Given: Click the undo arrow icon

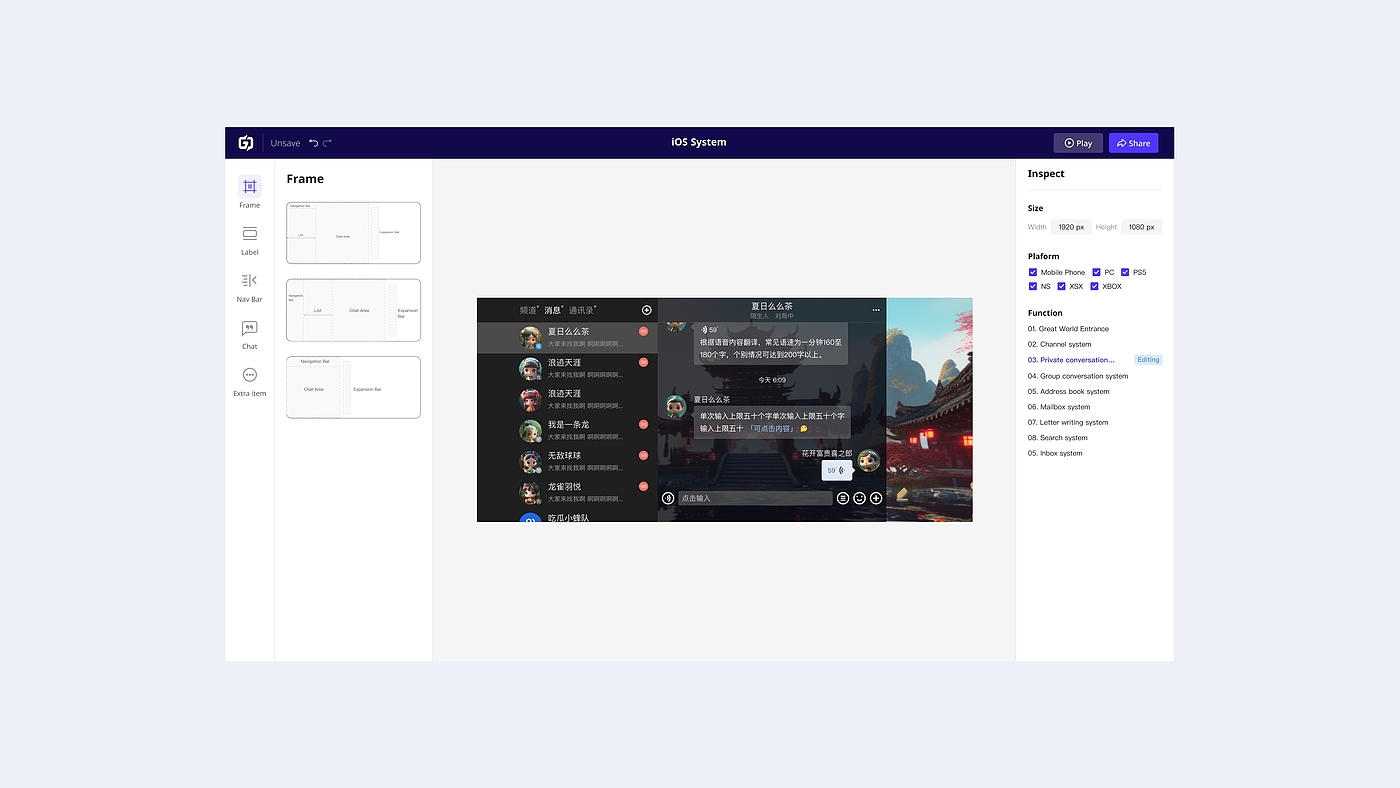Looking at the screenshot, I should pos(313,143).
